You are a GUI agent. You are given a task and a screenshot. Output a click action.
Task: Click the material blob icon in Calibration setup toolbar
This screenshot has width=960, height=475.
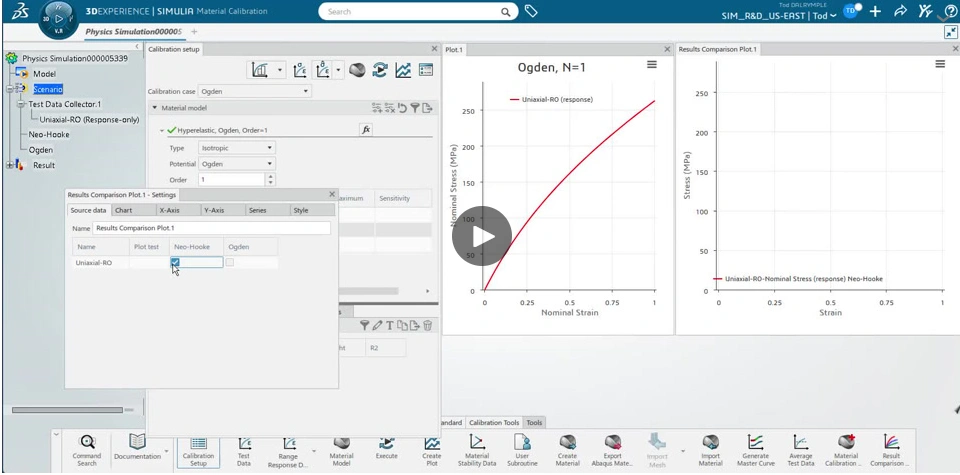click(x=357, y=70)
